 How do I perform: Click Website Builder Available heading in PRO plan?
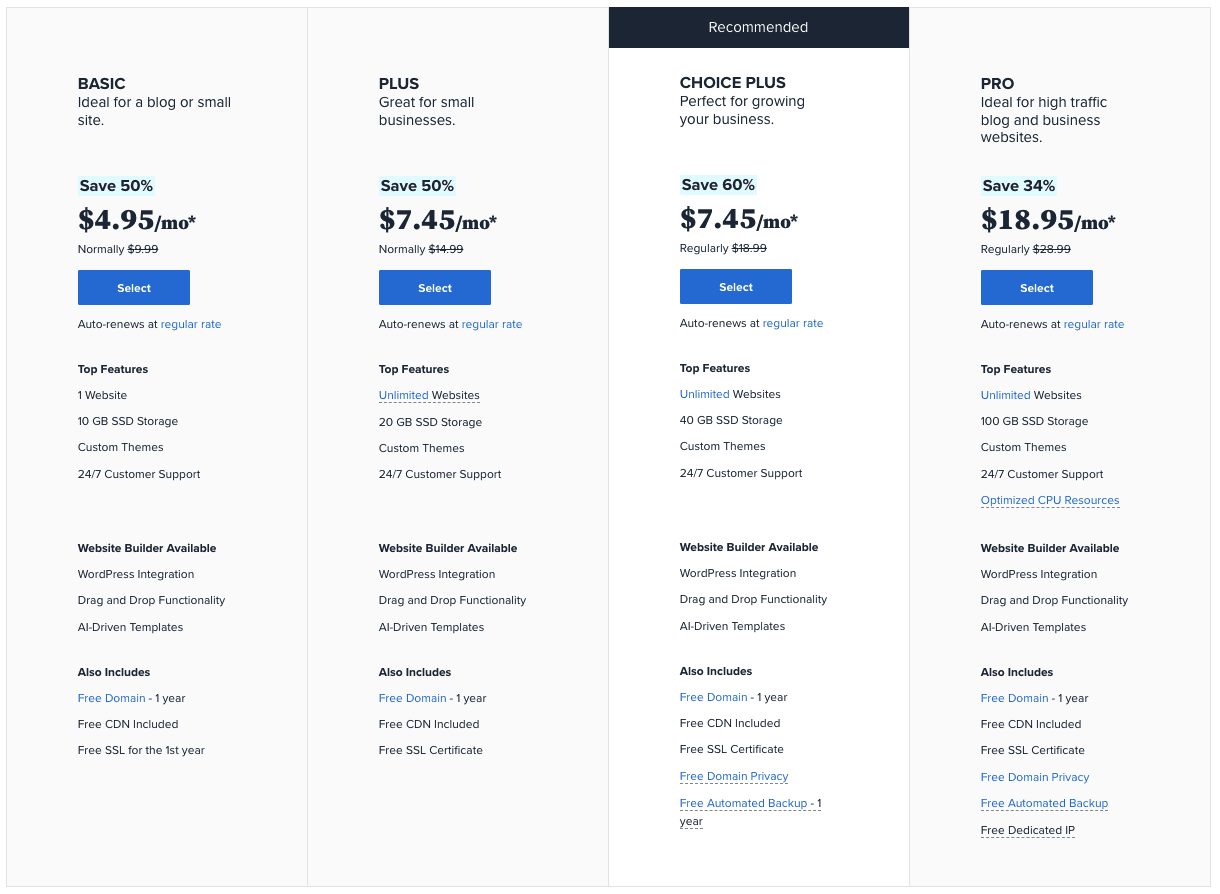pos(1050,549)
